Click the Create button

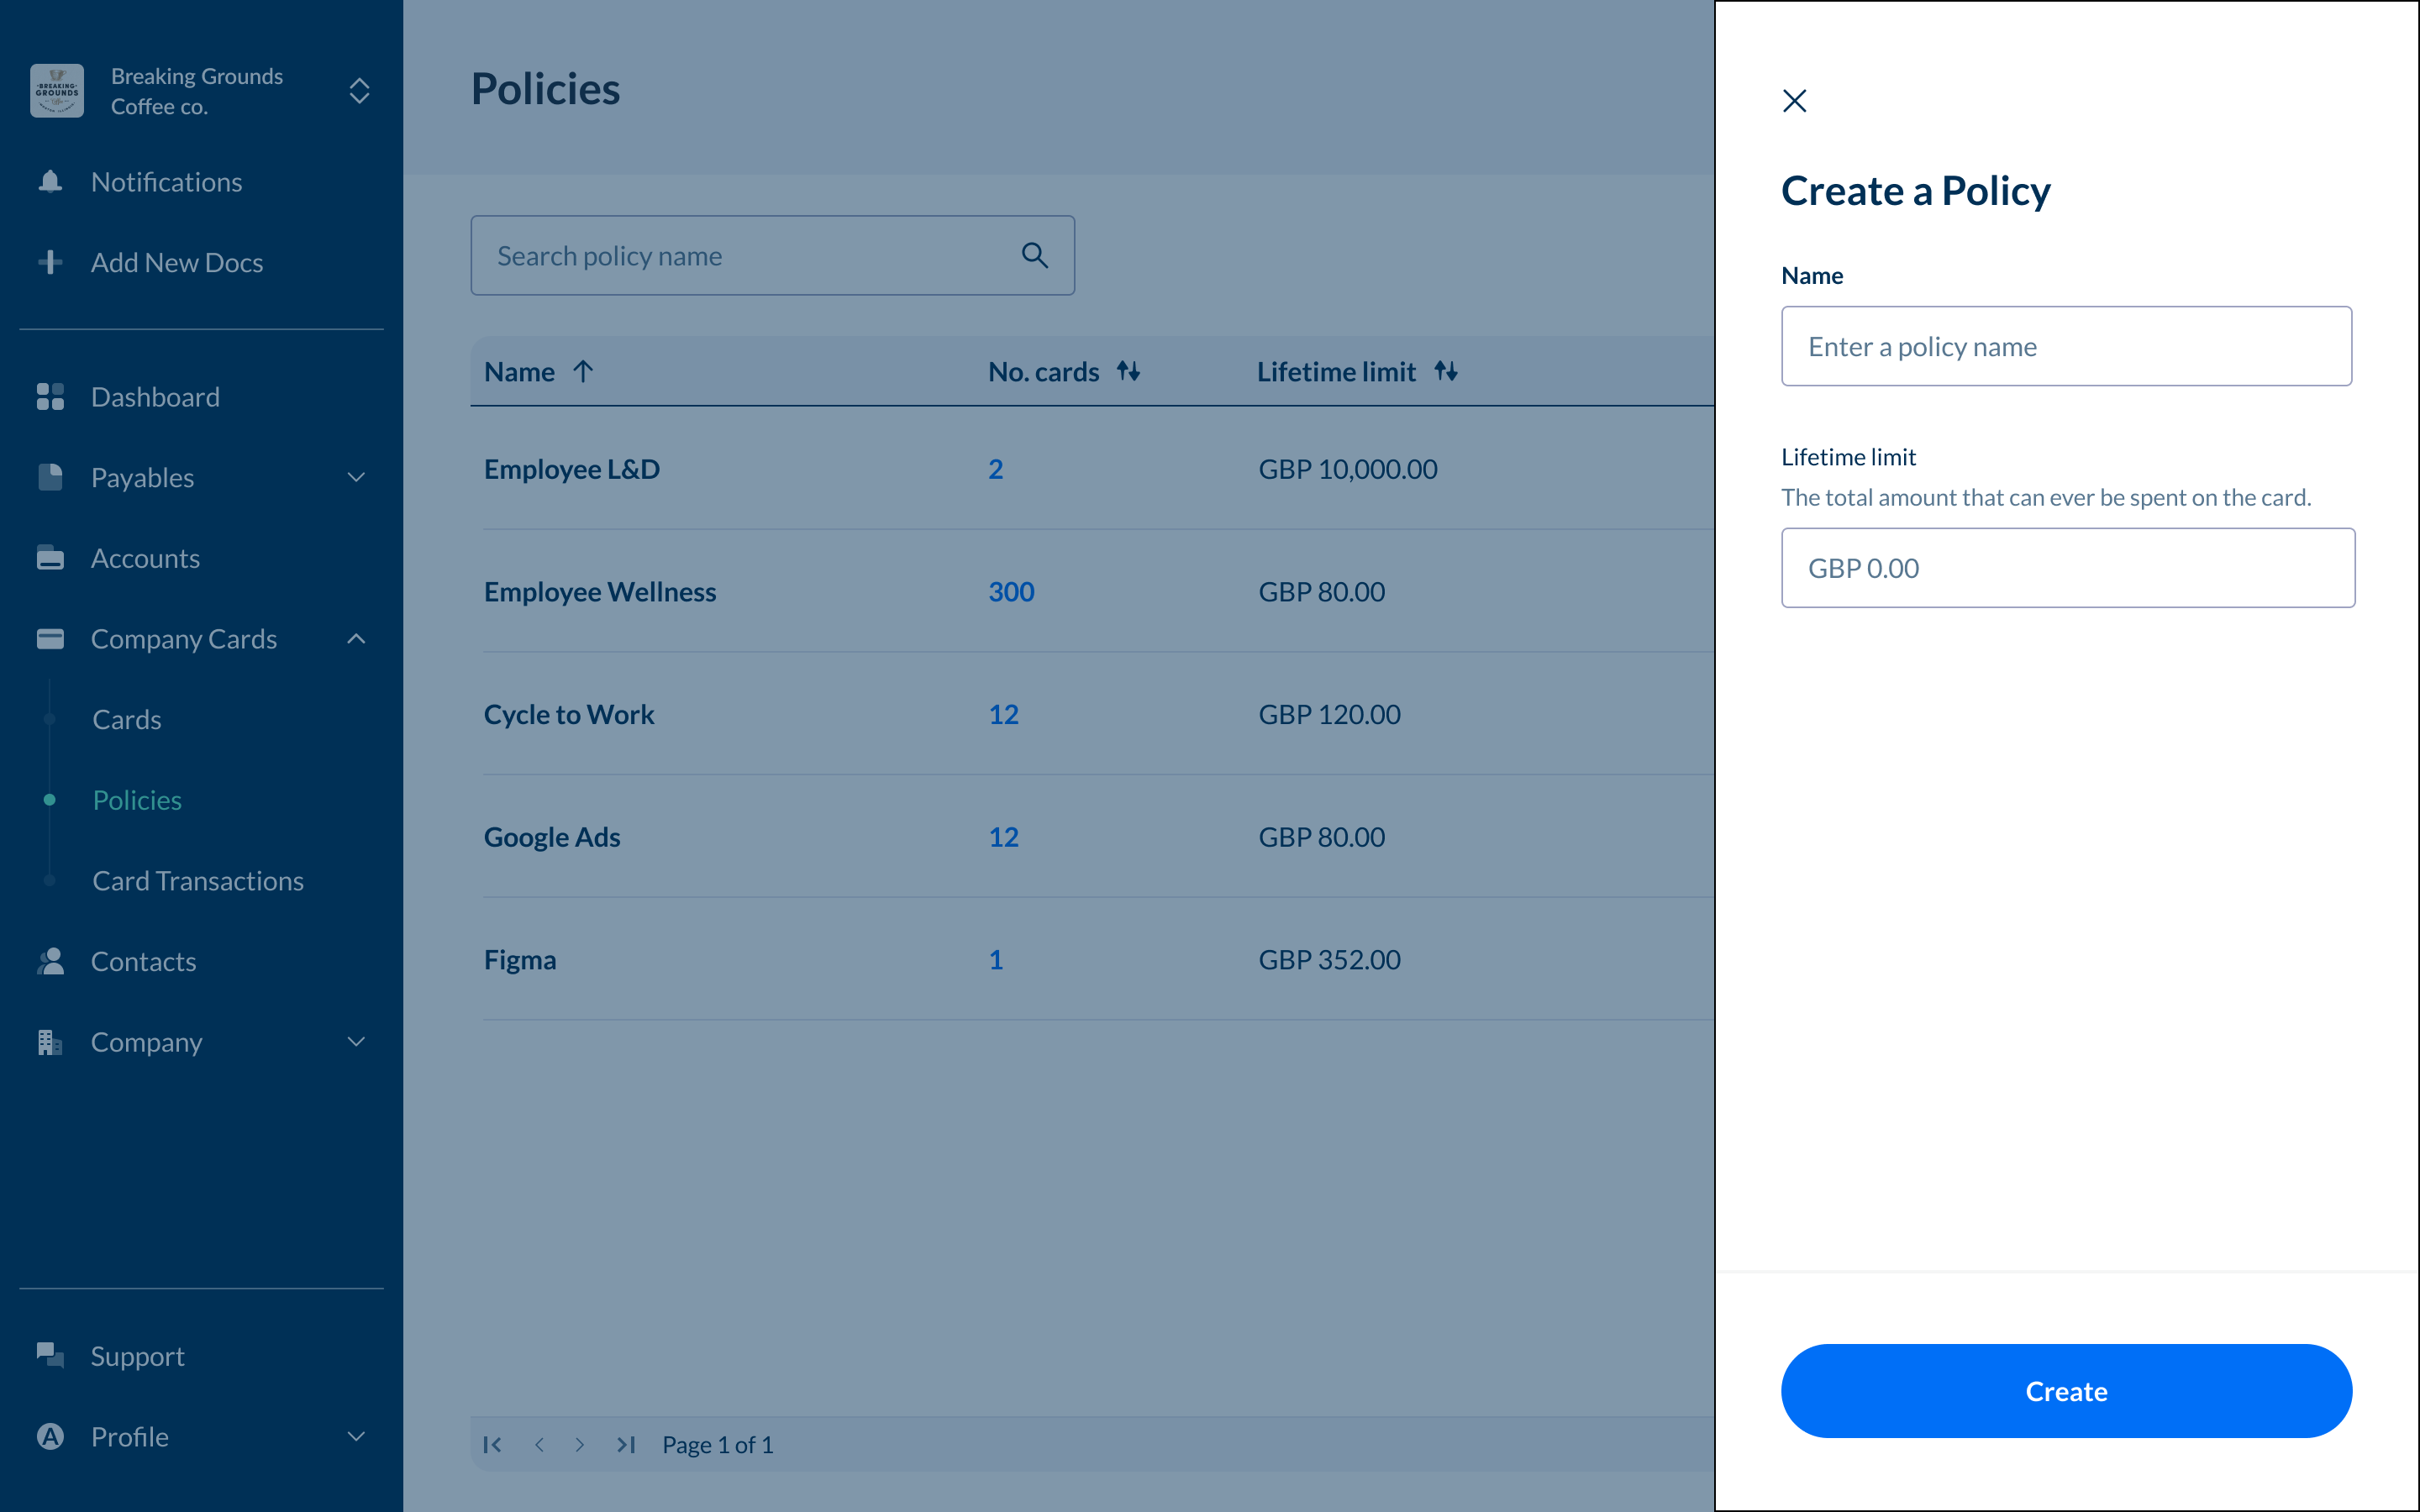2066,1391
